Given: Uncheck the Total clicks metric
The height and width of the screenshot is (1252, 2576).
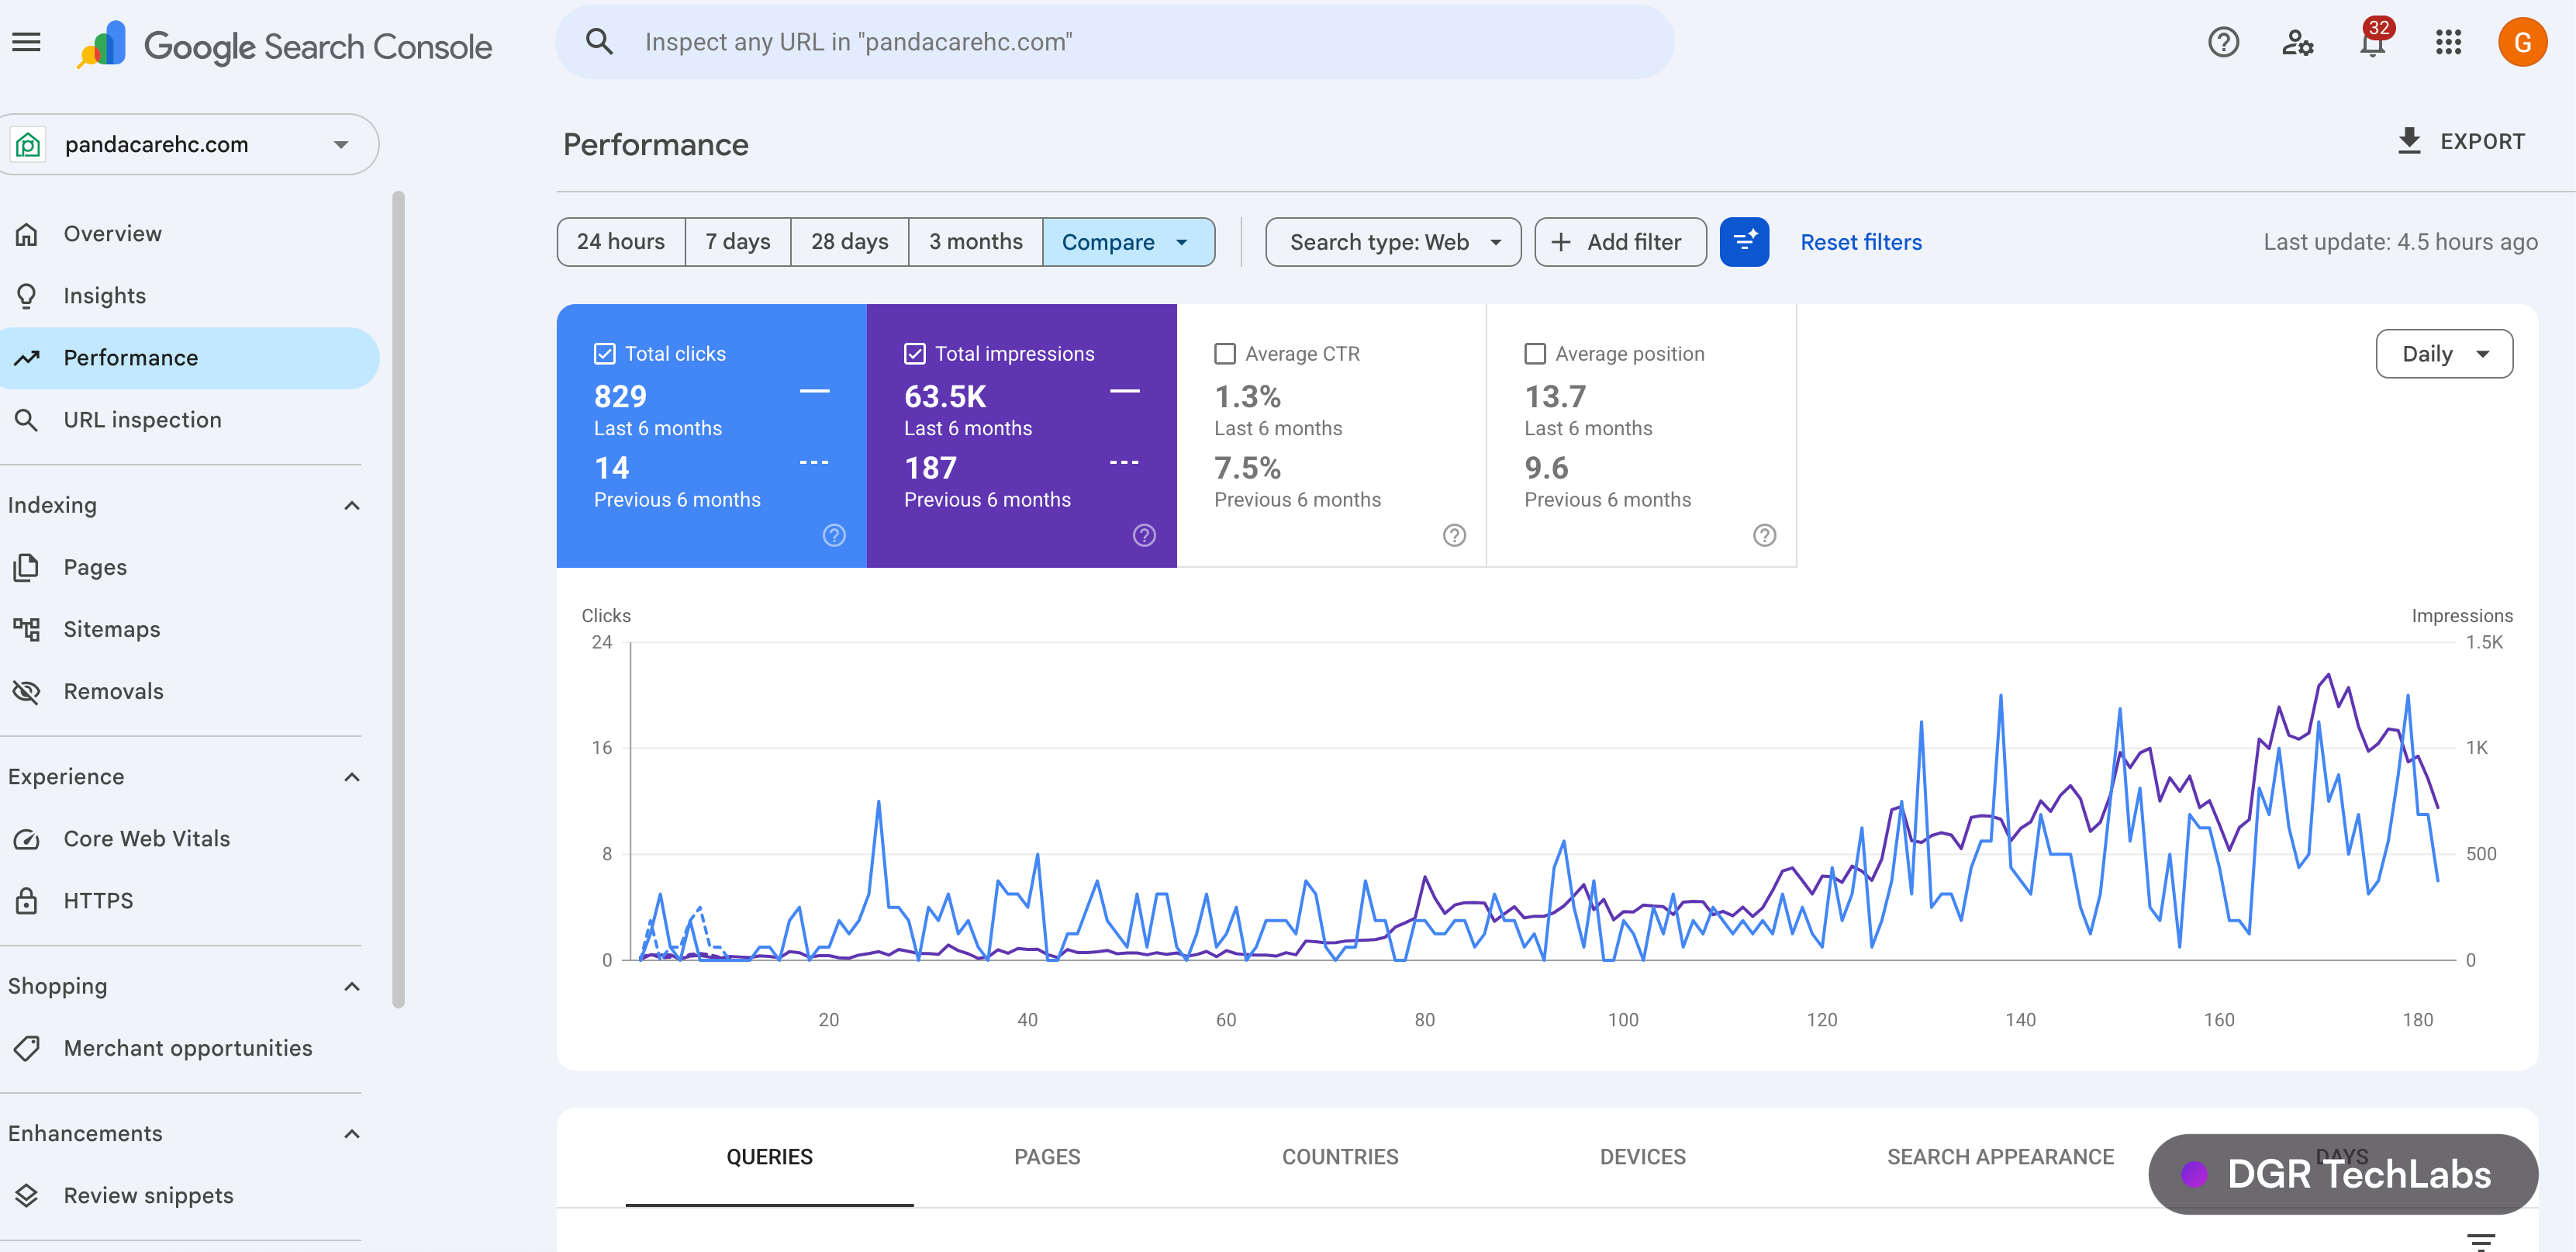Looking at the screenshot, I should click(604, 354).
